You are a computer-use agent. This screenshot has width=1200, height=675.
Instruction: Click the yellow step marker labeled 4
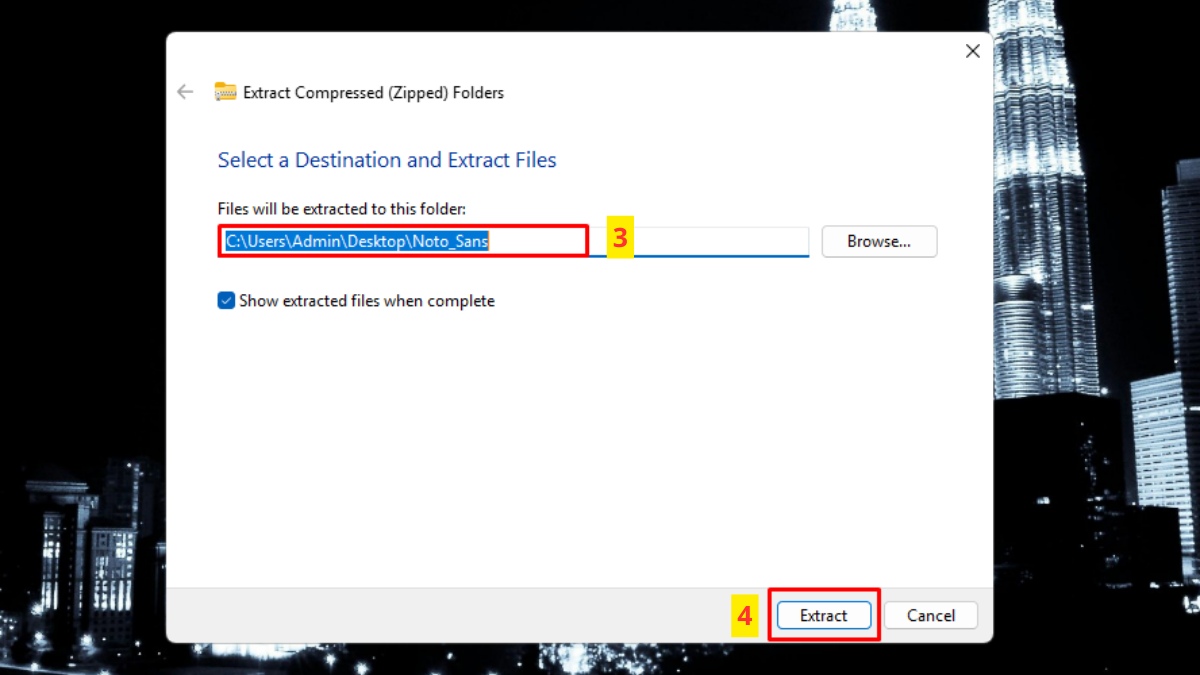pos(742,615)
